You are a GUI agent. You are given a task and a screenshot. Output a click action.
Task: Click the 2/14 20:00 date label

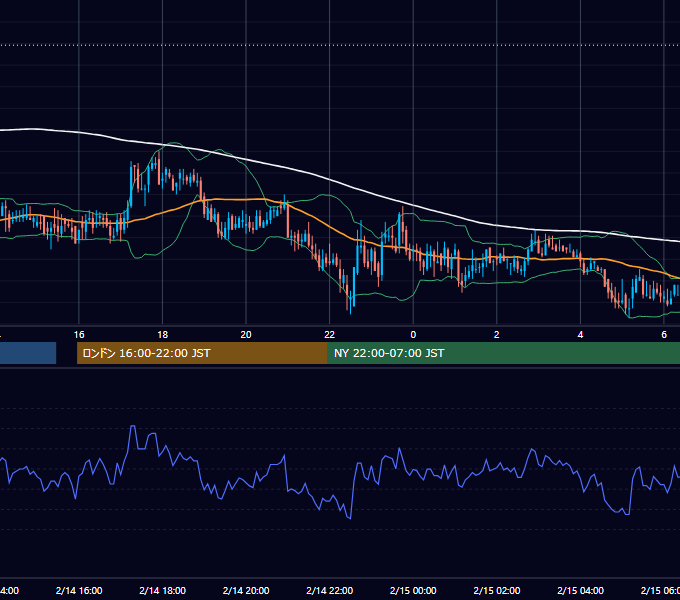coord(246,590)
